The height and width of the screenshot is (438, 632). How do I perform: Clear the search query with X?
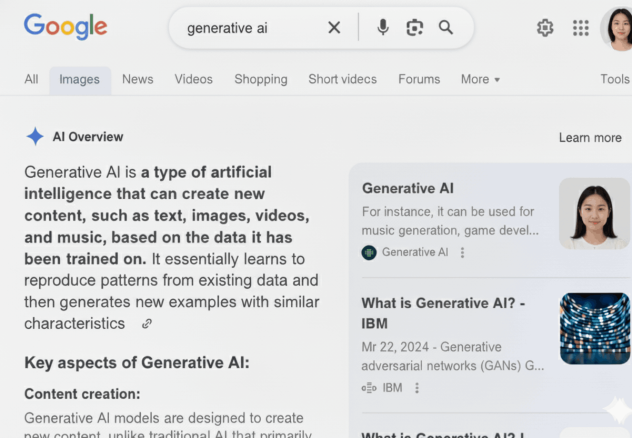click(334, 28)
